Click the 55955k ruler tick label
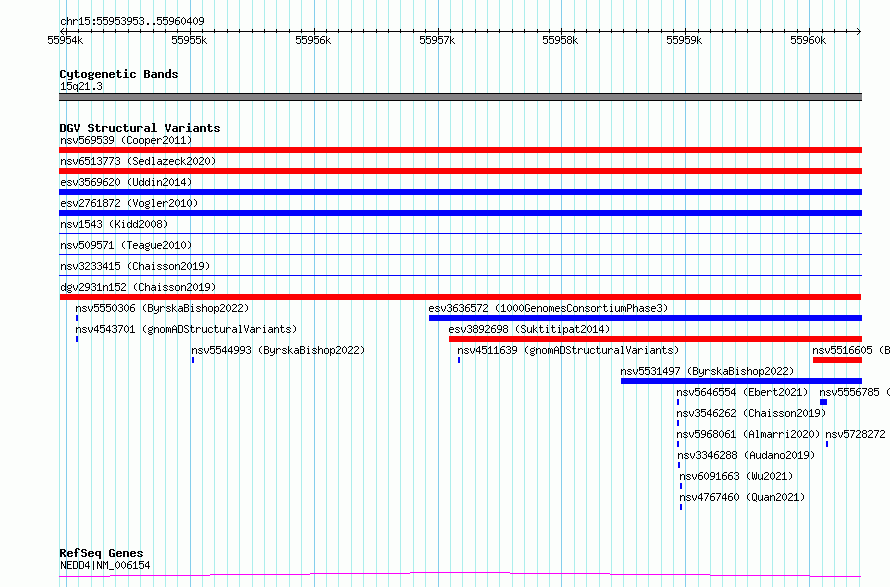Viewport: 890px width, 587px height. [189, 40]
